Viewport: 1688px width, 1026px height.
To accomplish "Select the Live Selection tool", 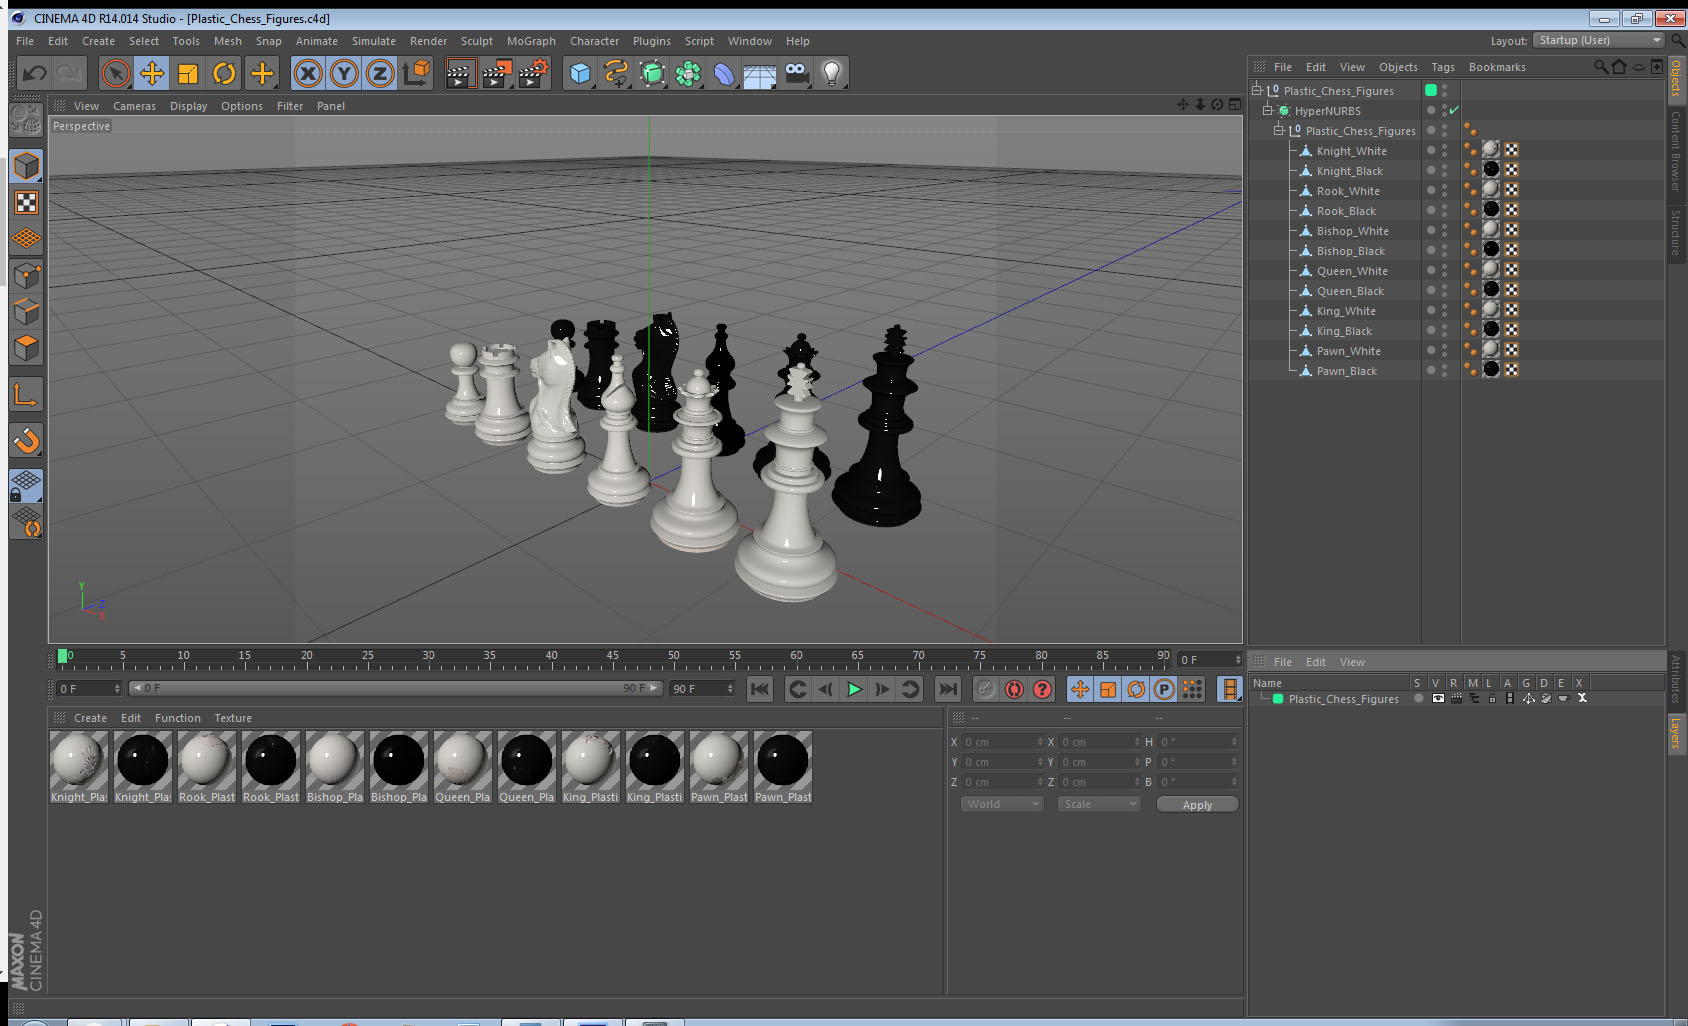I will [116, 73].
